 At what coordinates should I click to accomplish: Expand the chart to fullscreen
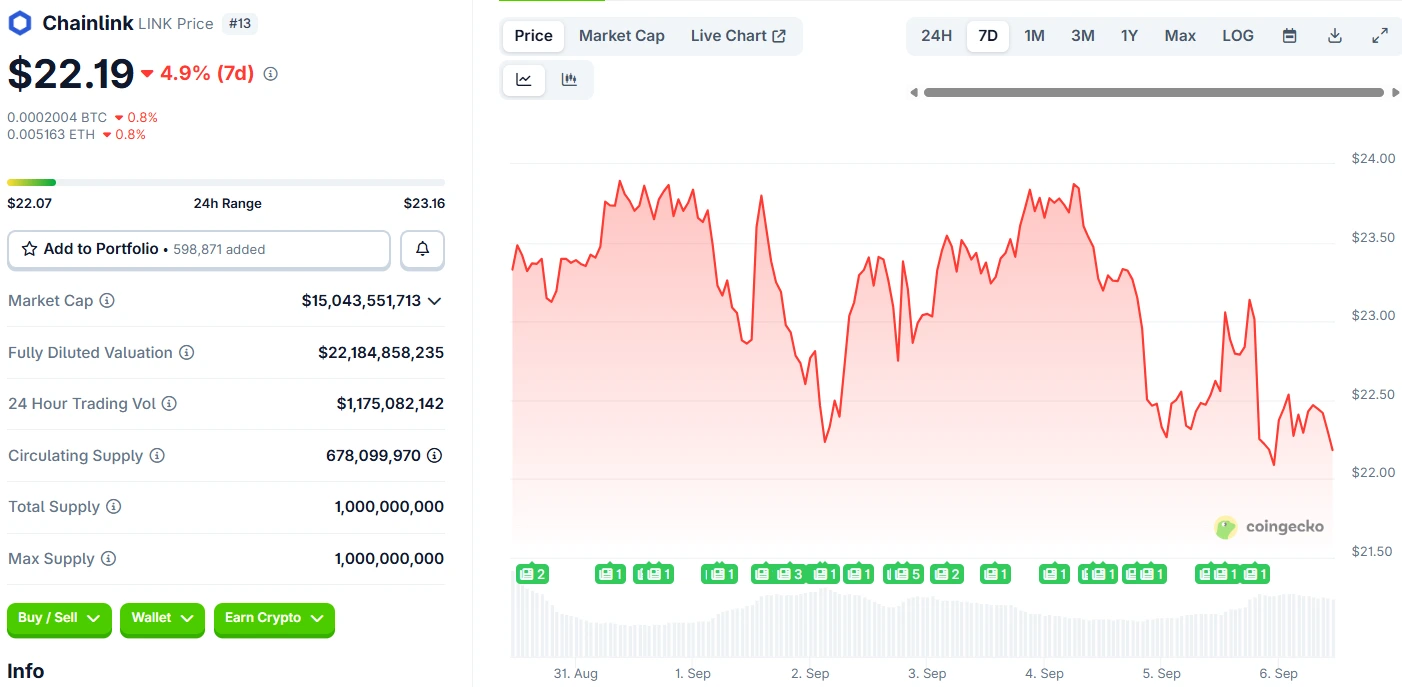[1380, 35]
